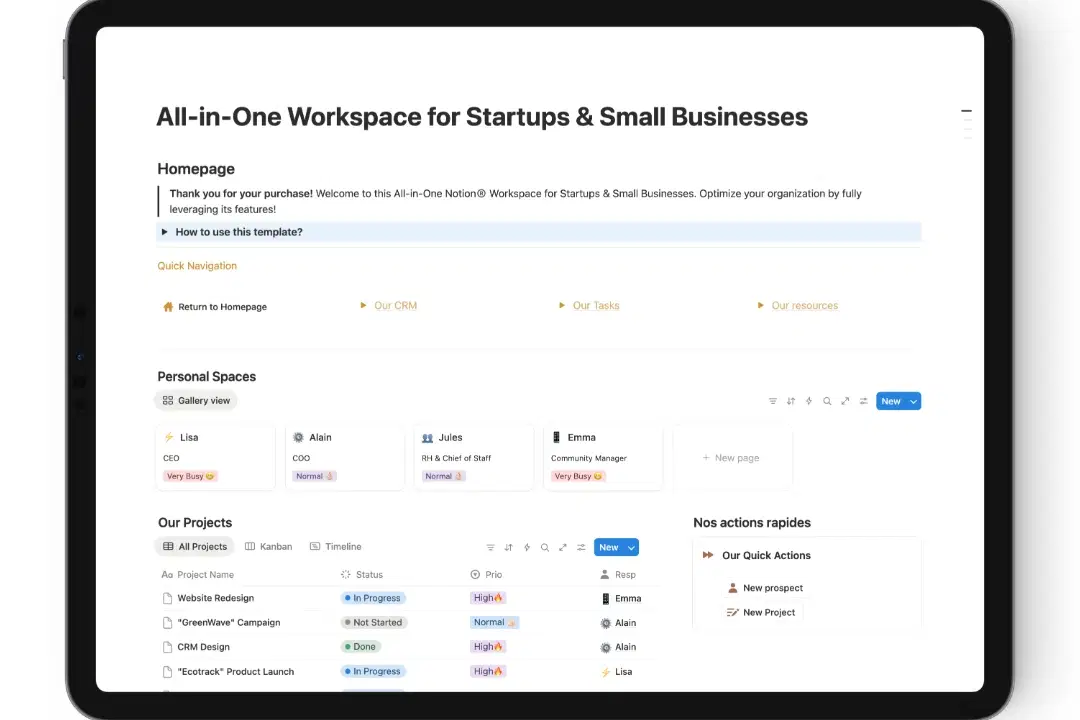The image size is (1080, 720).
Task: Click the sort icon in Personal Spaces
Action: tap(790, 401)
